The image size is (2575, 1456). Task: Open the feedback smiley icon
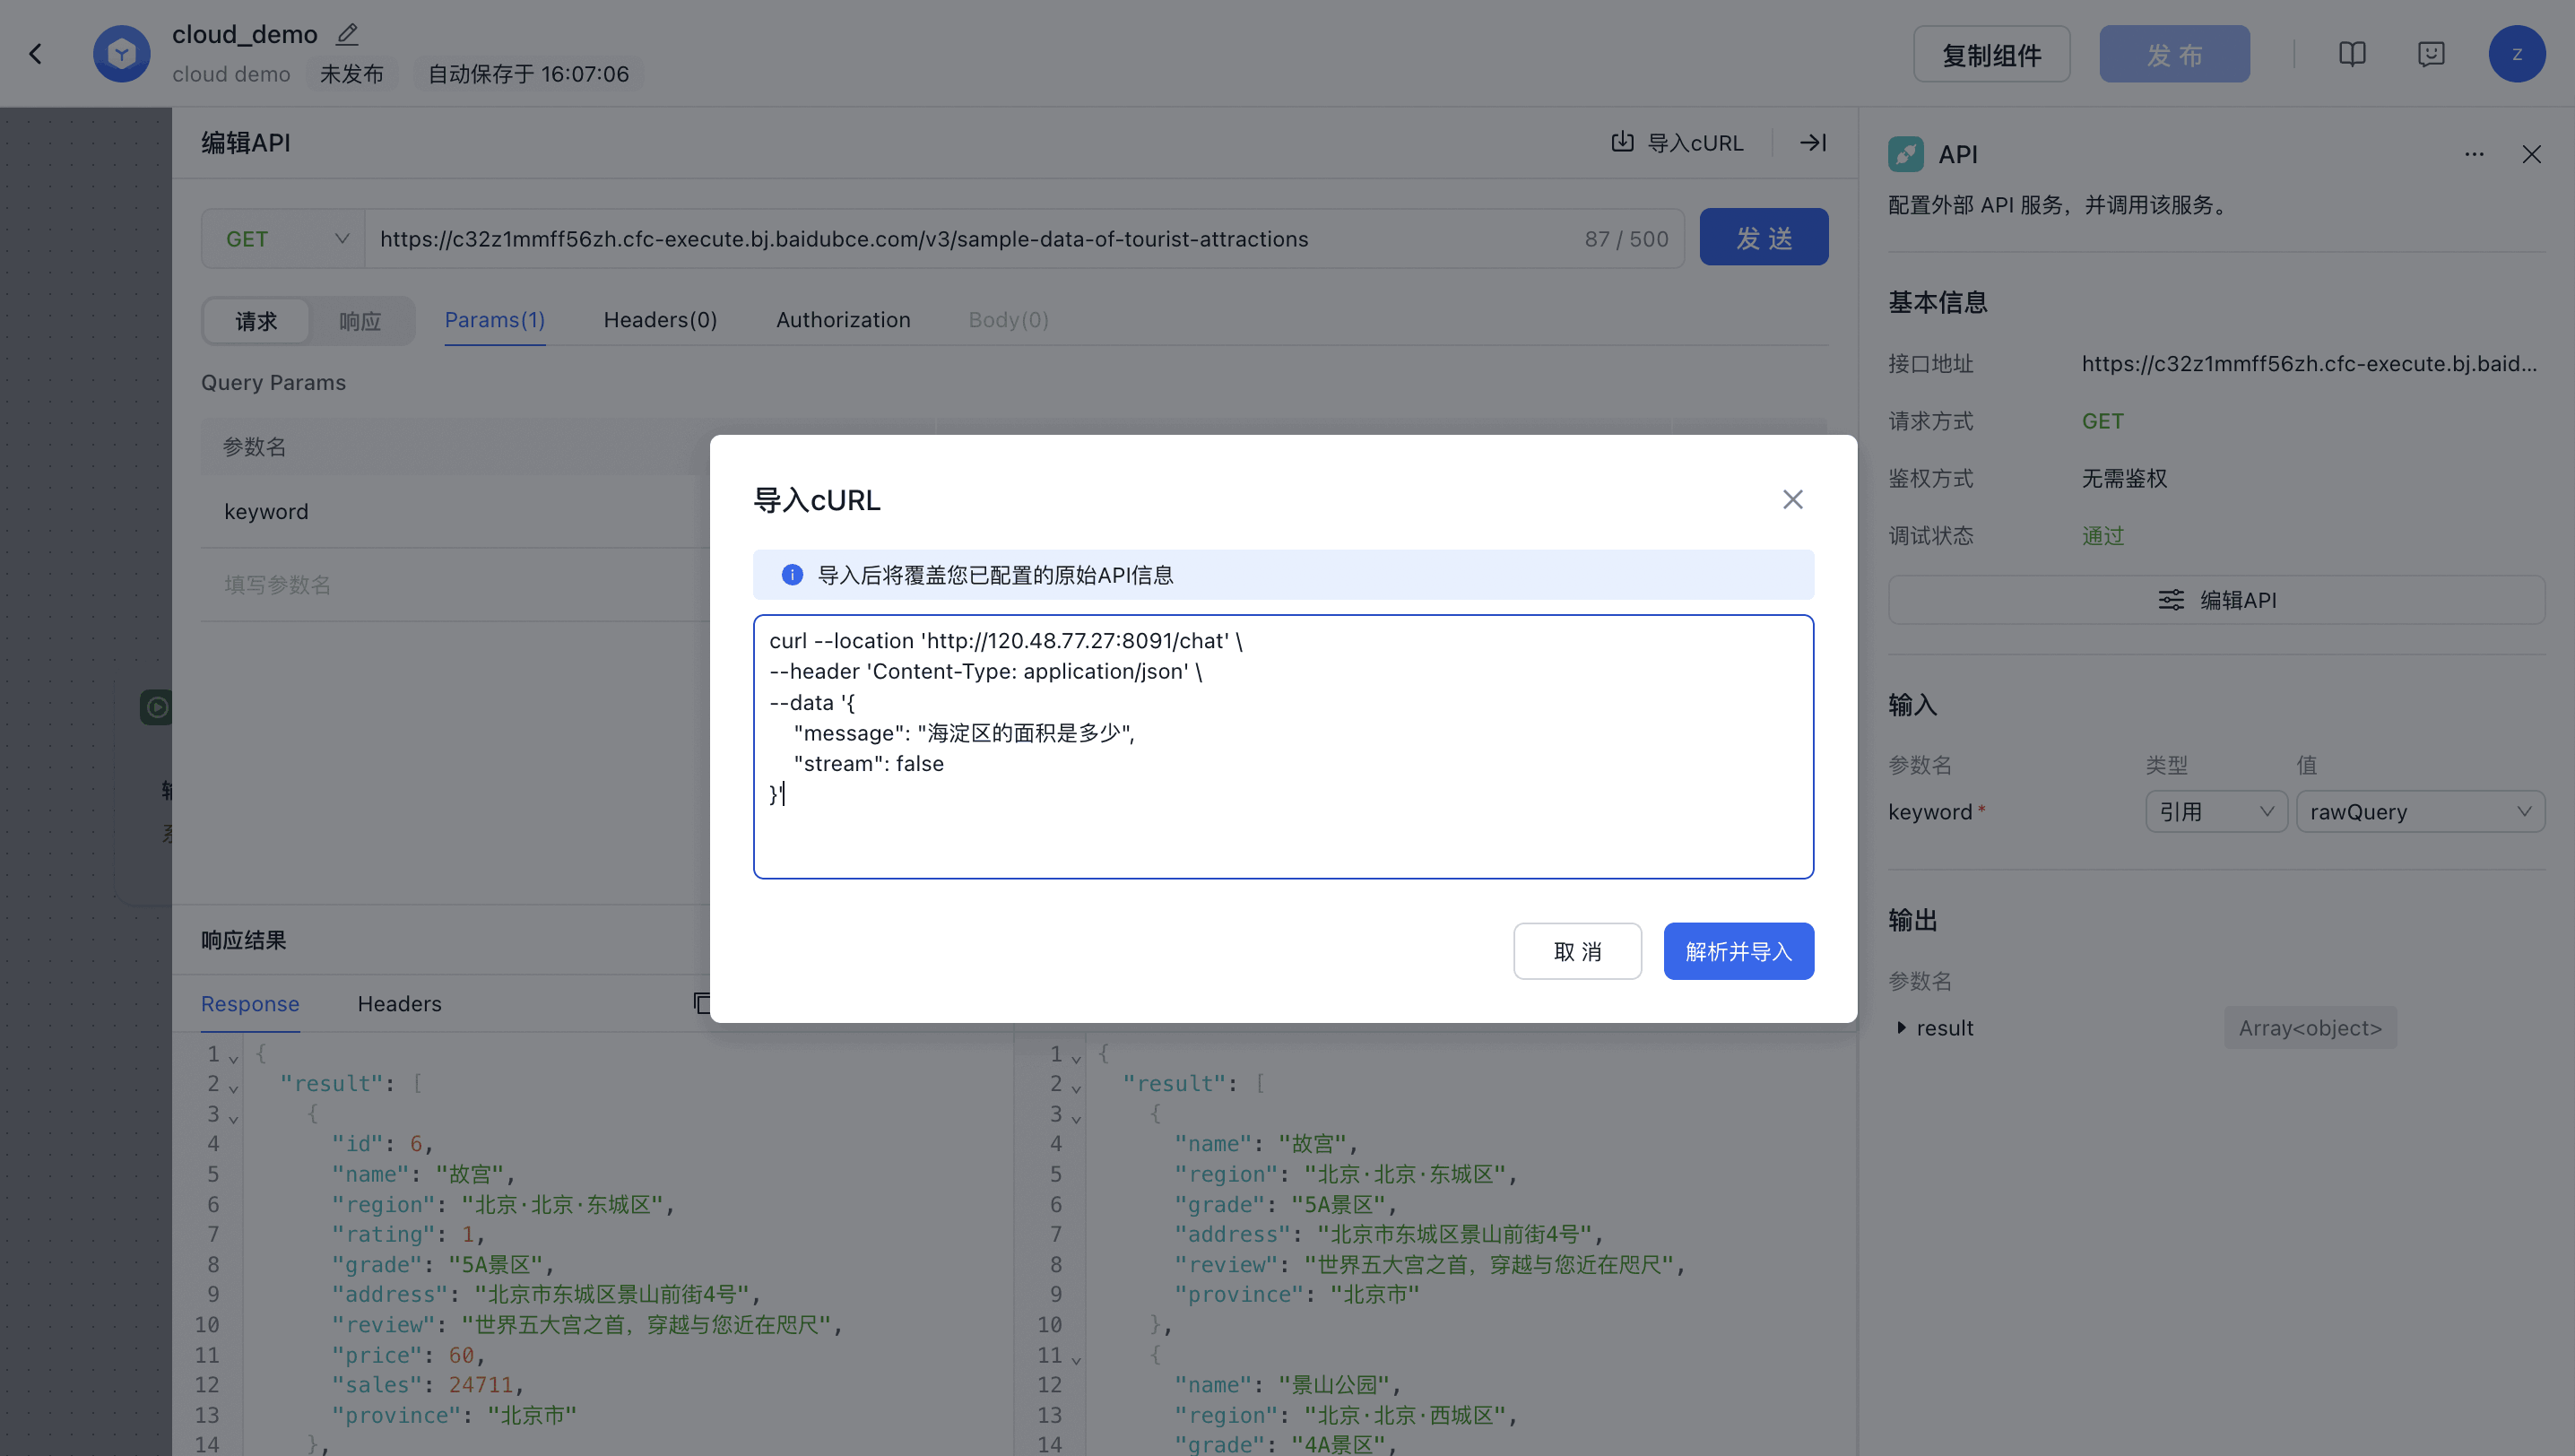pos(2431,53)
